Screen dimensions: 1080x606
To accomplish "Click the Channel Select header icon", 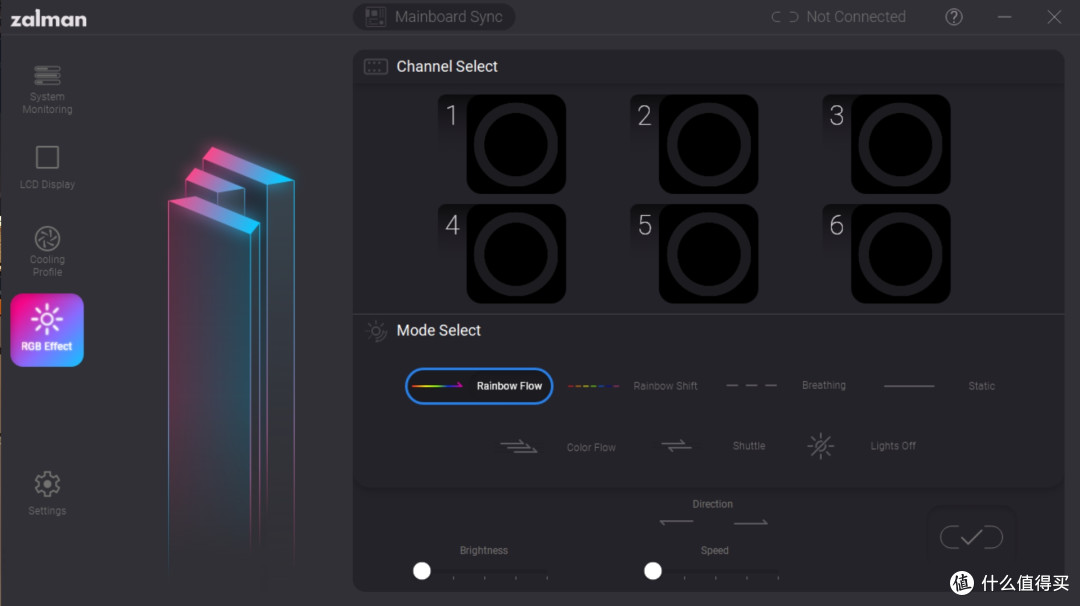I will click(375, 66).
